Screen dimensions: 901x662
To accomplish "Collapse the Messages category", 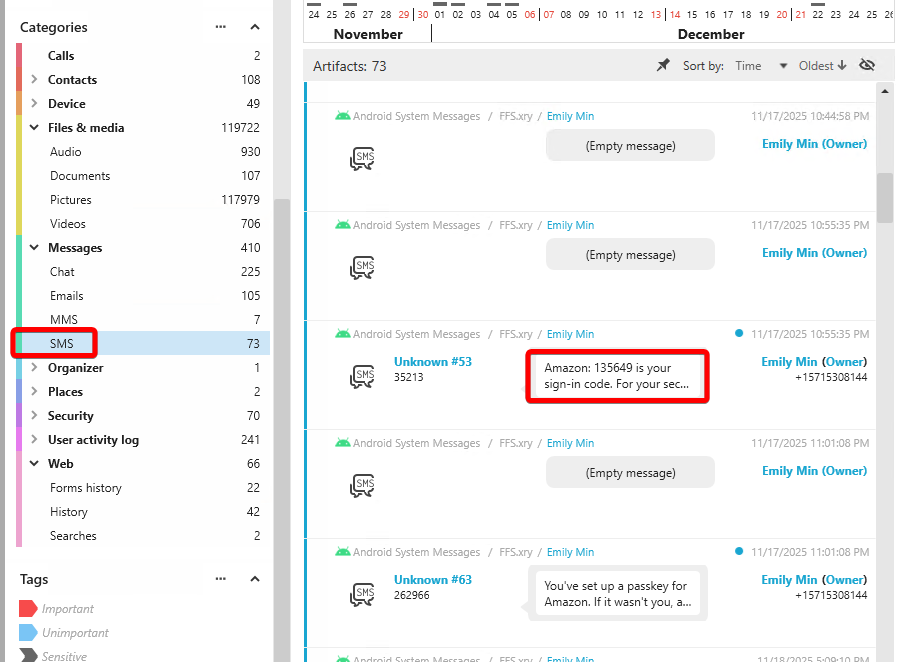I will click(34, 248).
